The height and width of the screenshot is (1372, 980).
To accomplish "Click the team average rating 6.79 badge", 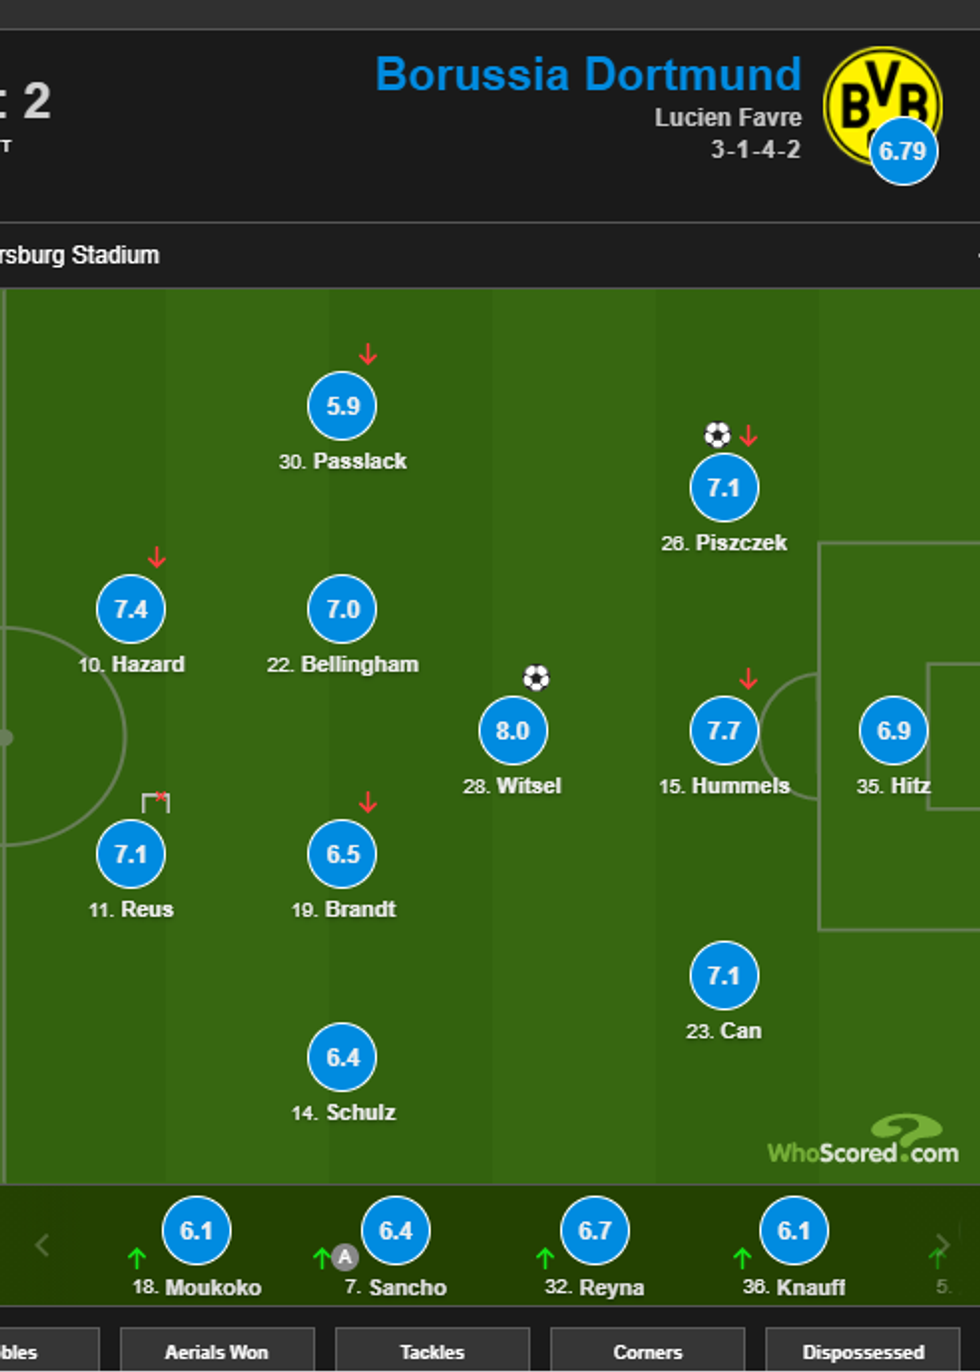I will click(903, 152).
